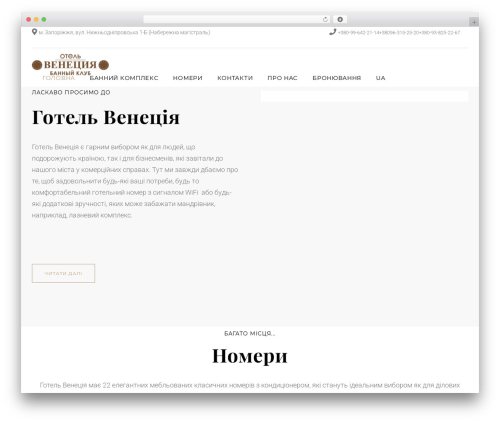Viewport: 500px width, 423px height.
Task: Open the Банний комплекс menu item
Action: (x=124, y=78)
